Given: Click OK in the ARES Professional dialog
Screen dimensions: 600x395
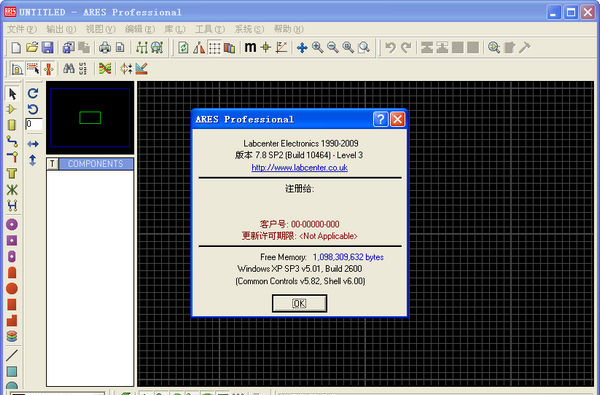Looking at the screenshot, I should tap(299, 303).
